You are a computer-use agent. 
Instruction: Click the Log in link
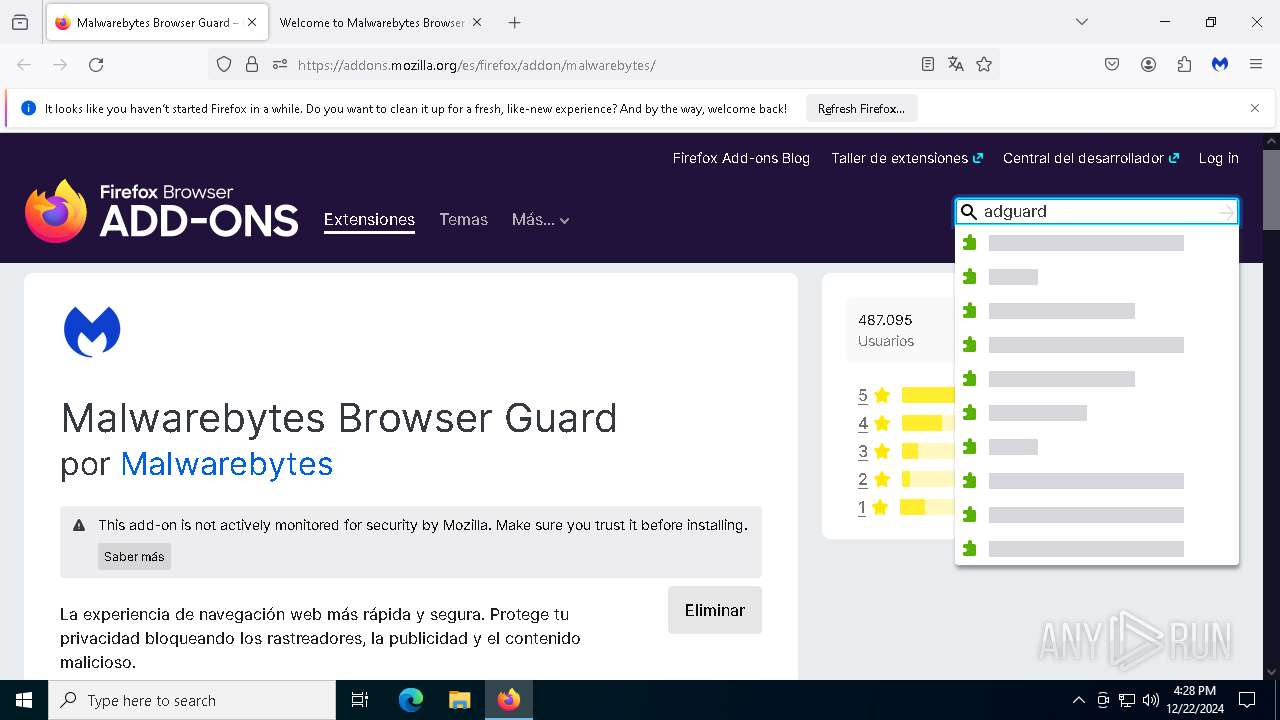(1219, 158)
